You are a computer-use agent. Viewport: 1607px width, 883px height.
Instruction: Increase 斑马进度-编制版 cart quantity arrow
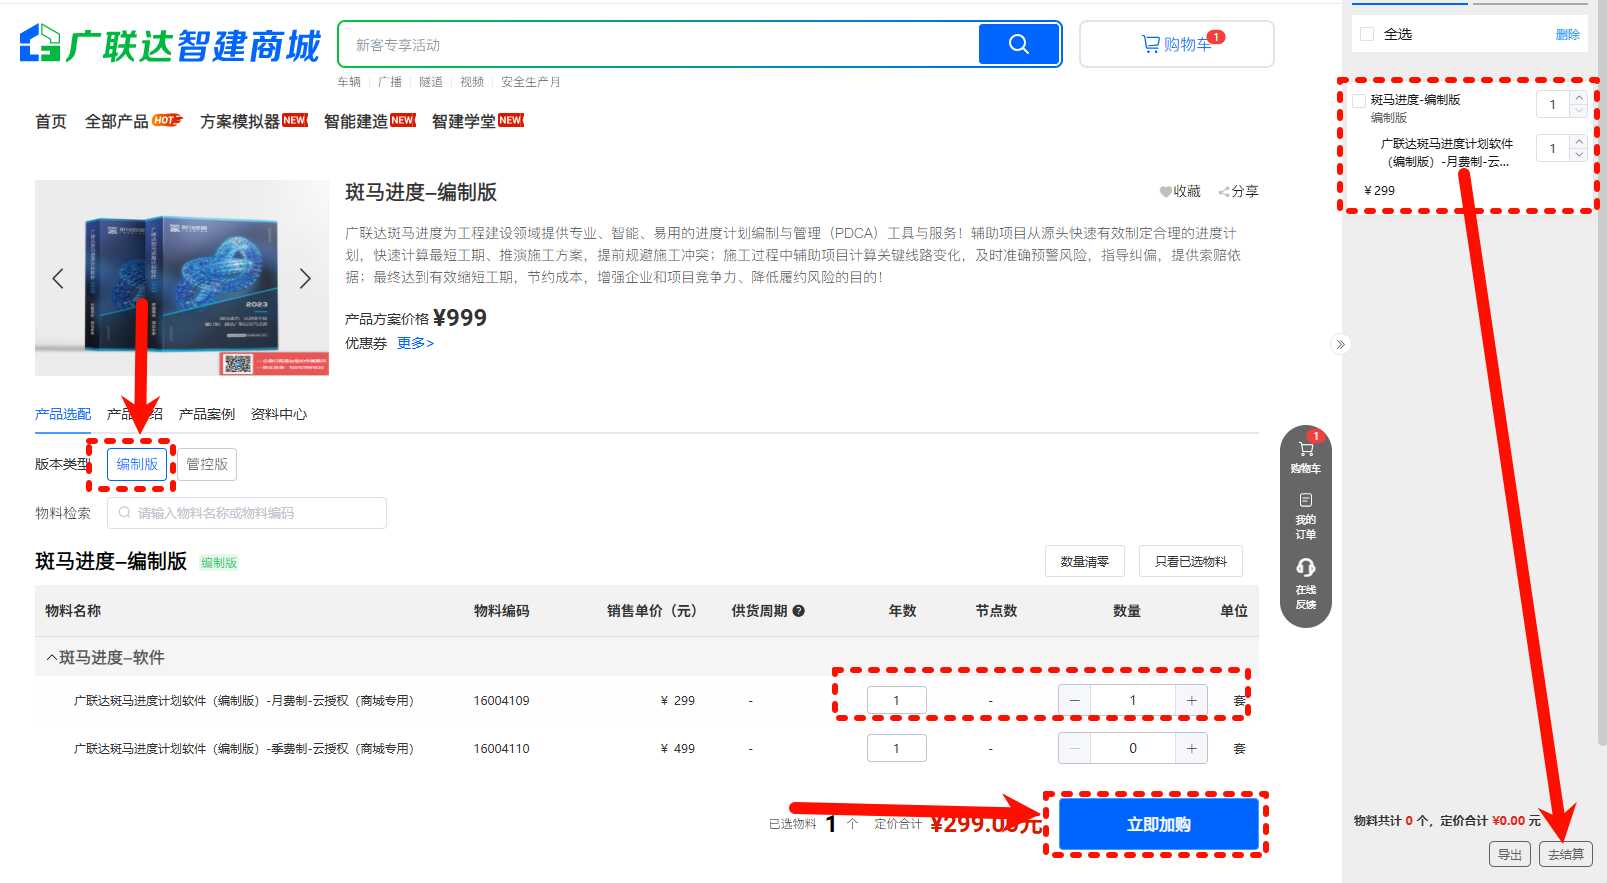[x=1579, y=98]
